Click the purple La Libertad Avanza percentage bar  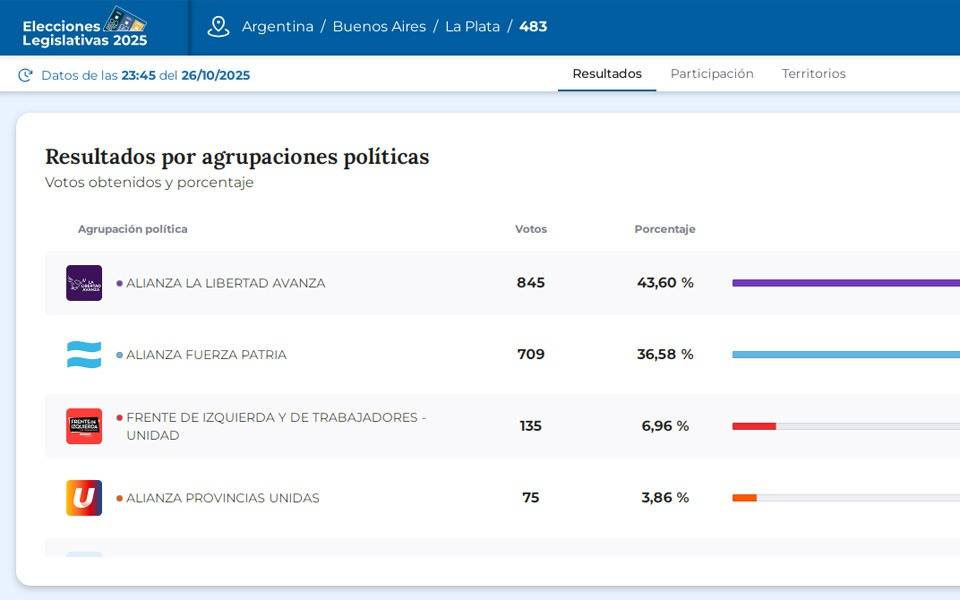[x=845, y=283]
